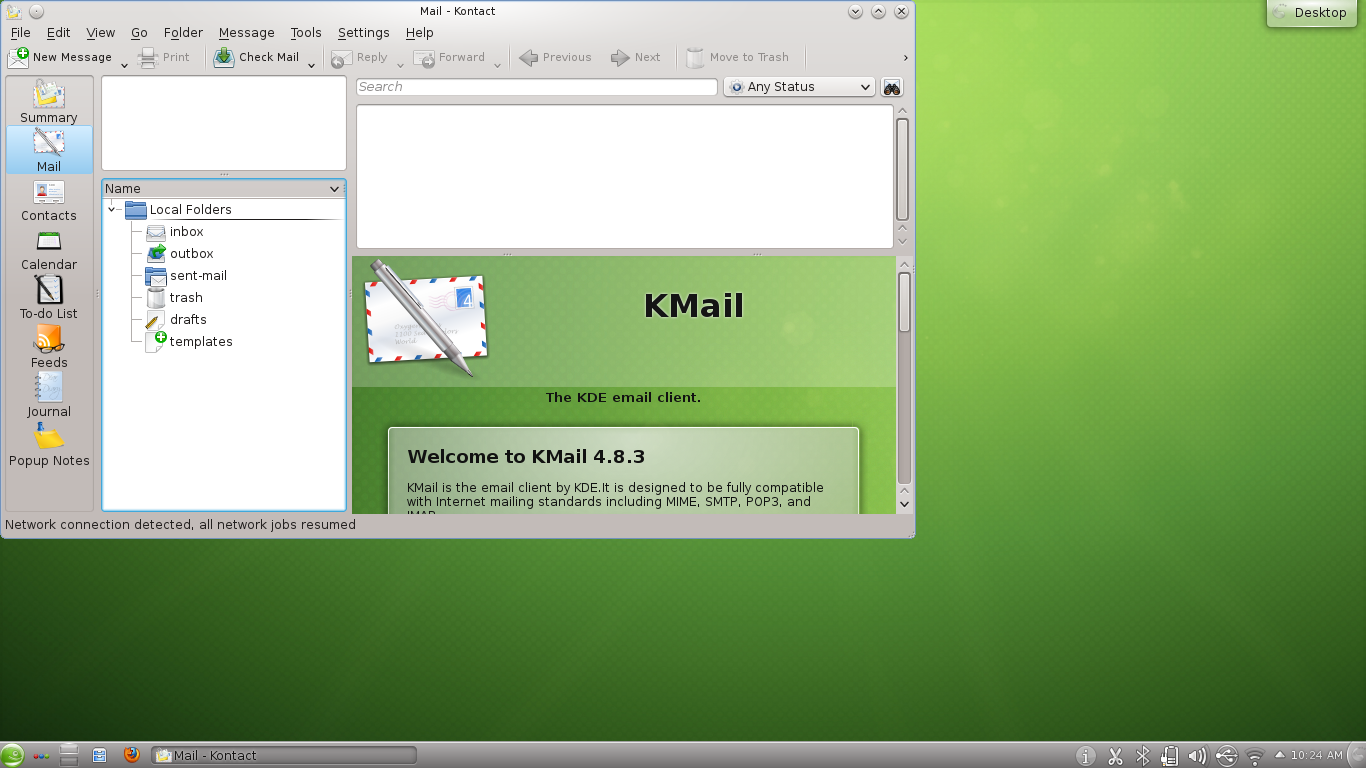The width and height of the screenshot is (1366, 768).
Task: Open full search binoculars icon
Action: pyautogui.click(x=892, y=87)
